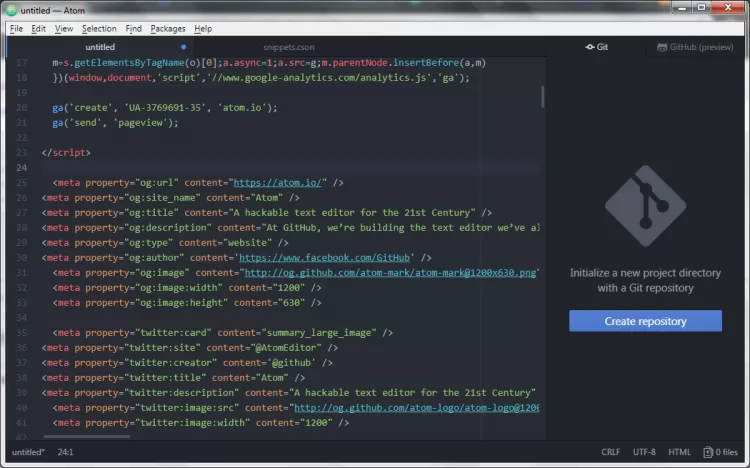750x468 pixels.
Task: Click the GitHub octocat icon tab
Action: pyautogui.click(x=662, y=47)
